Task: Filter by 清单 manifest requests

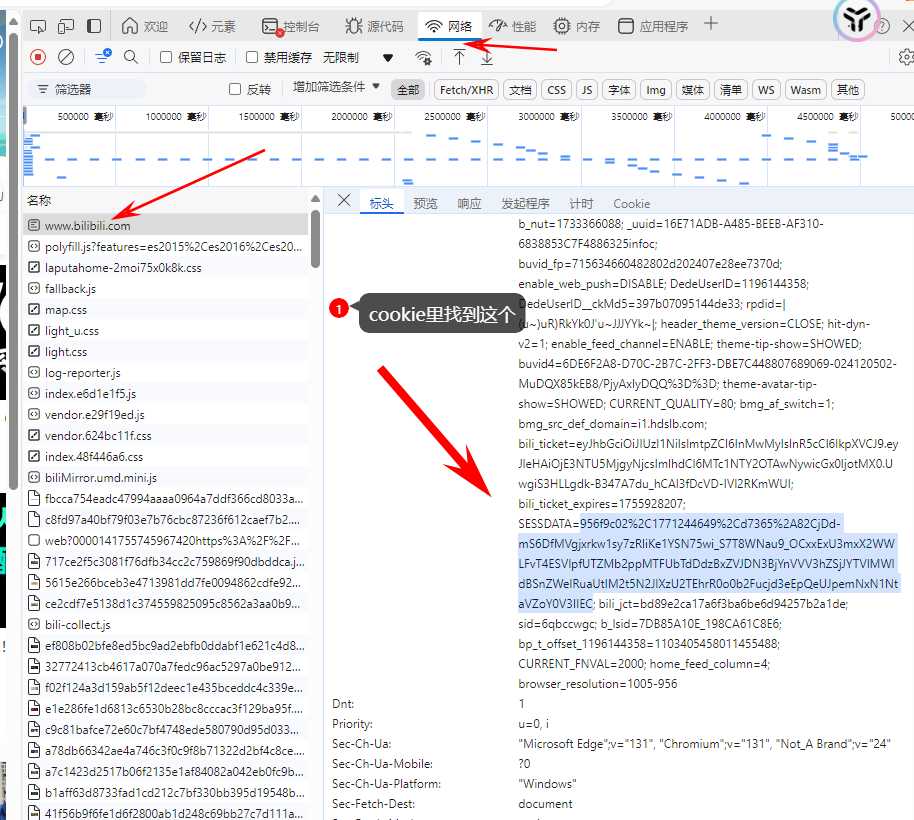Action: coord(730,90)
